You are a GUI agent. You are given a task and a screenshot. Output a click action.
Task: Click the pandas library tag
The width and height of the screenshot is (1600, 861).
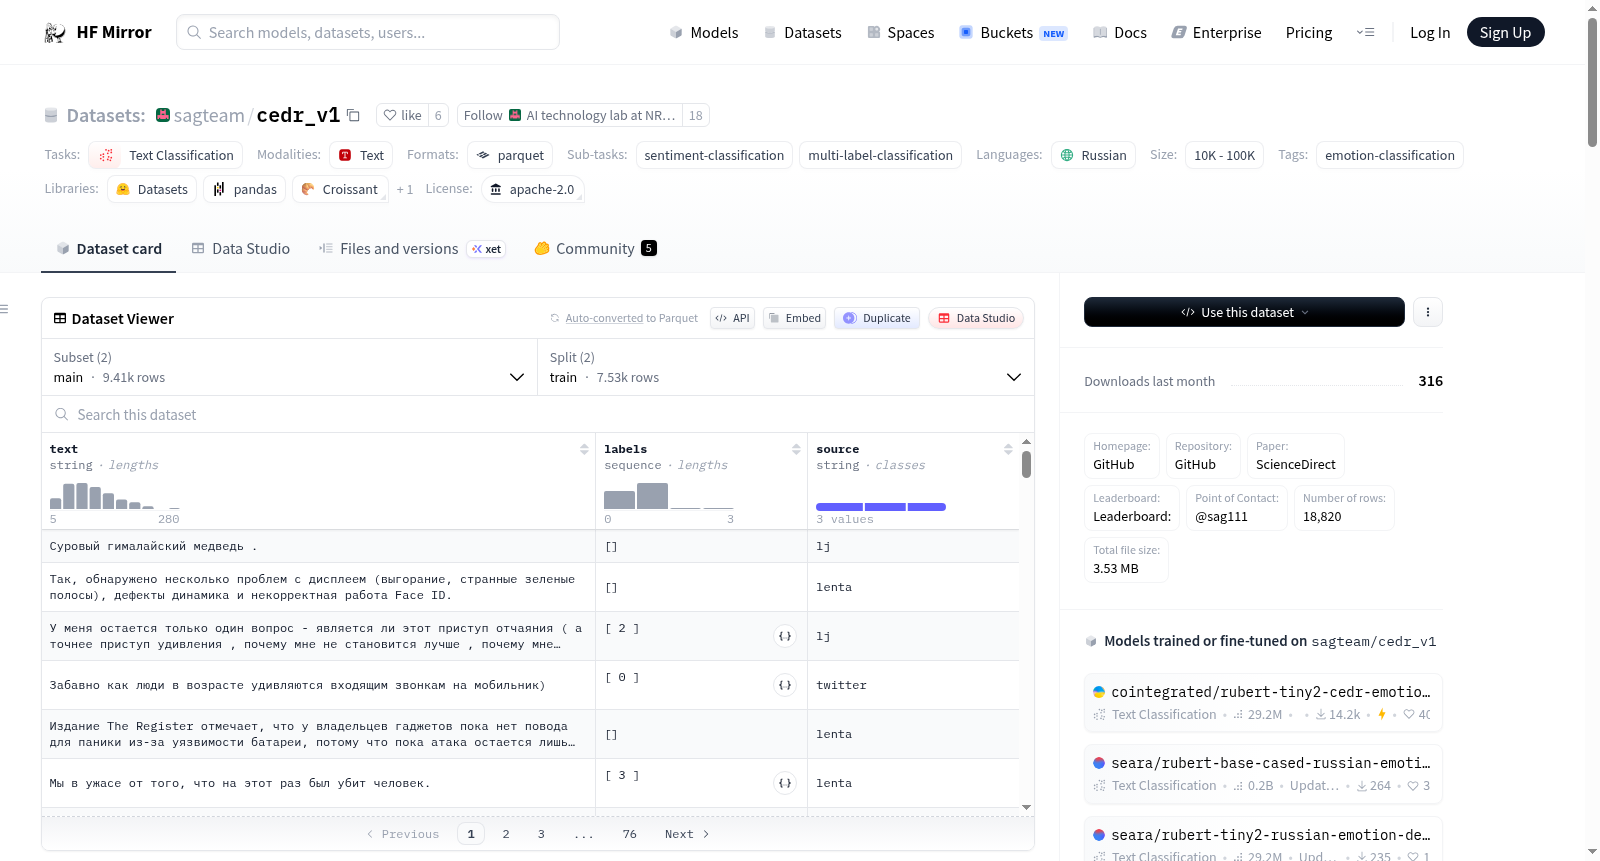(245, 189)
